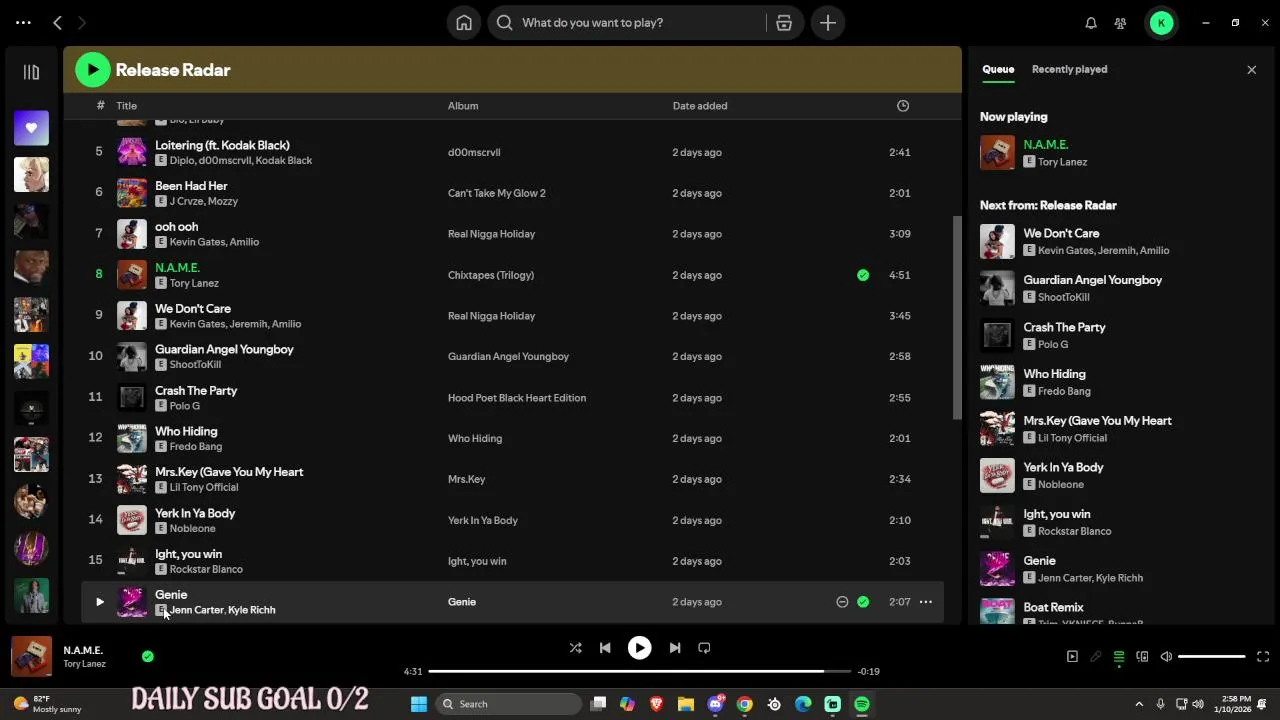
Task: Expand Your Library sidebar icon
Action: (x=31, y=72)
